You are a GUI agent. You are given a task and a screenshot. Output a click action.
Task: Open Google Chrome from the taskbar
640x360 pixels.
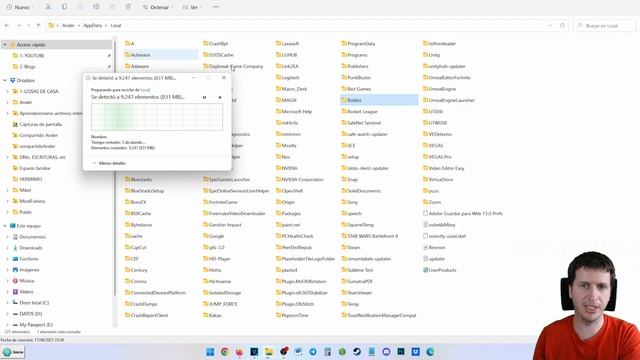224,352
